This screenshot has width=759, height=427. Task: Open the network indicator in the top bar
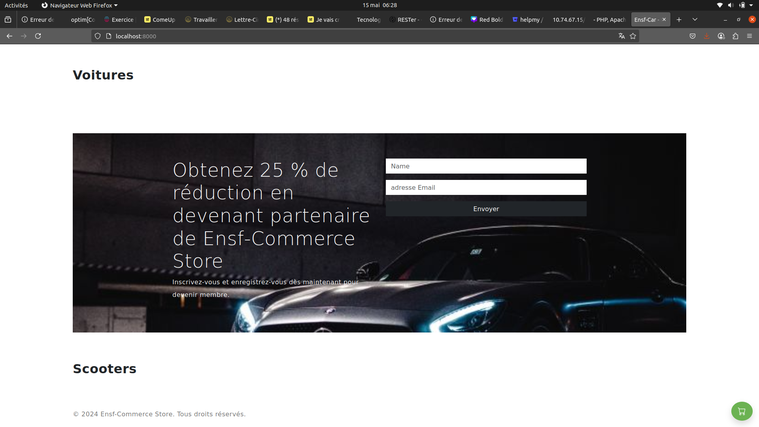click(720, 5)
